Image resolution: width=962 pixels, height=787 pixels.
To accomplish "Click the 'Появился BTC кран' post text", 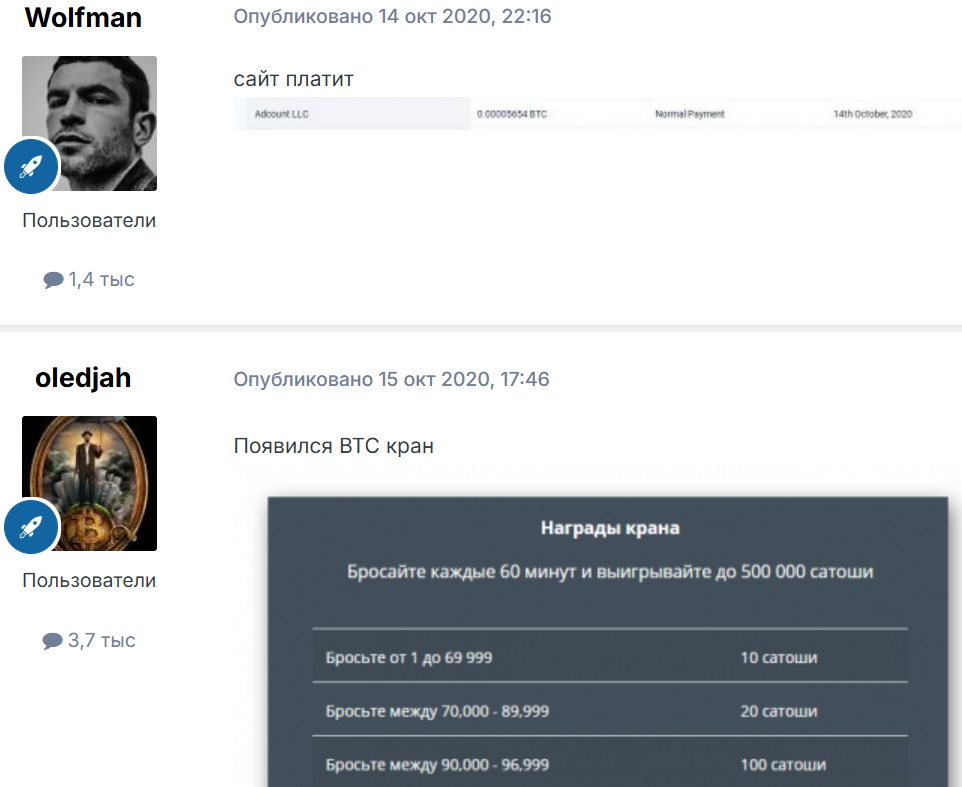I will point(334,446).
